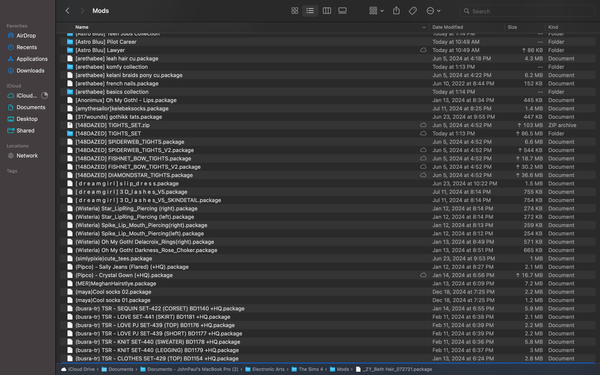Viewport: 600px width, 375px height.
Task: Switch to gallery view
Action: pyautogui.click(x=342, y=11)
